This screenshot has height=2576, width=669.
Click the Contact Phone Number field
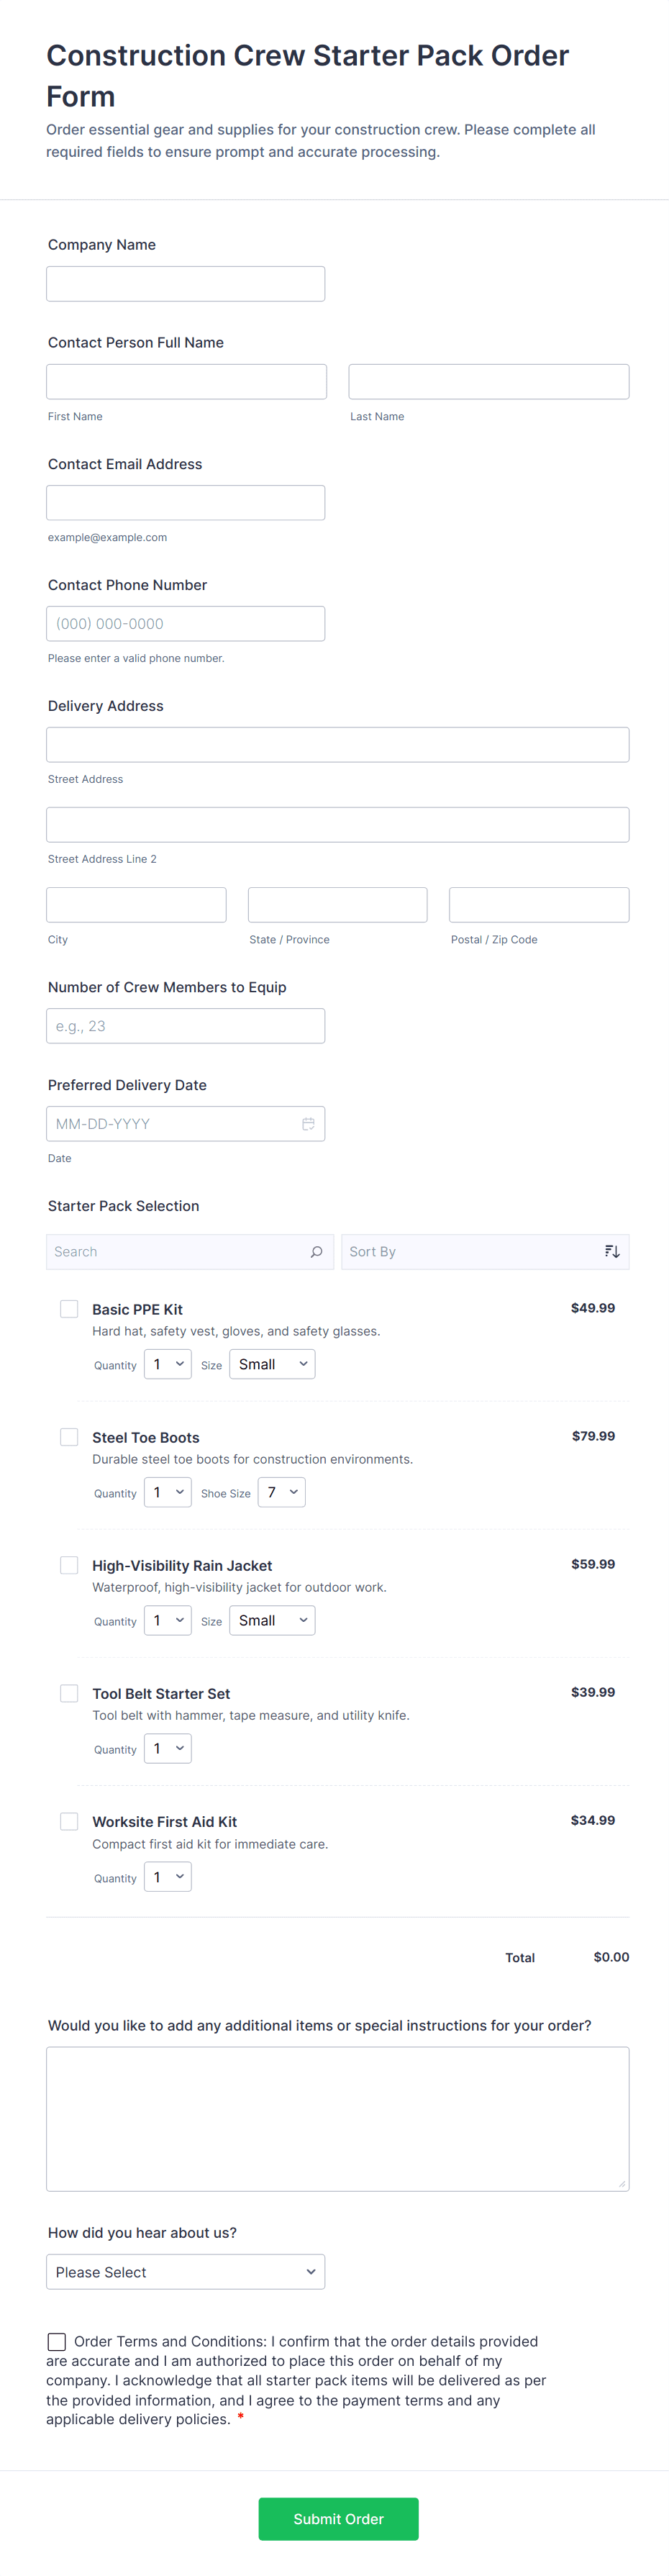[x=185, y=624]
